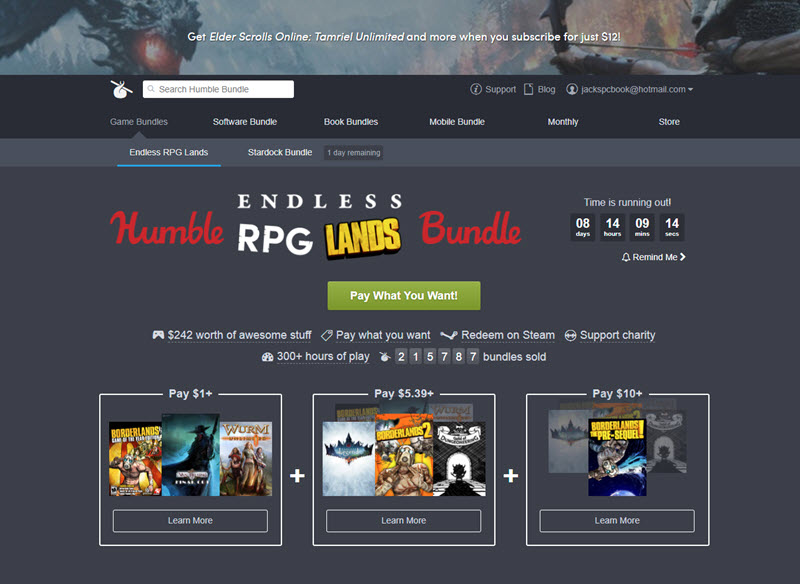Click the $242 worth of awesome stuff link
The width and height of the screenshot is (800, 584).
pos(239,335)
